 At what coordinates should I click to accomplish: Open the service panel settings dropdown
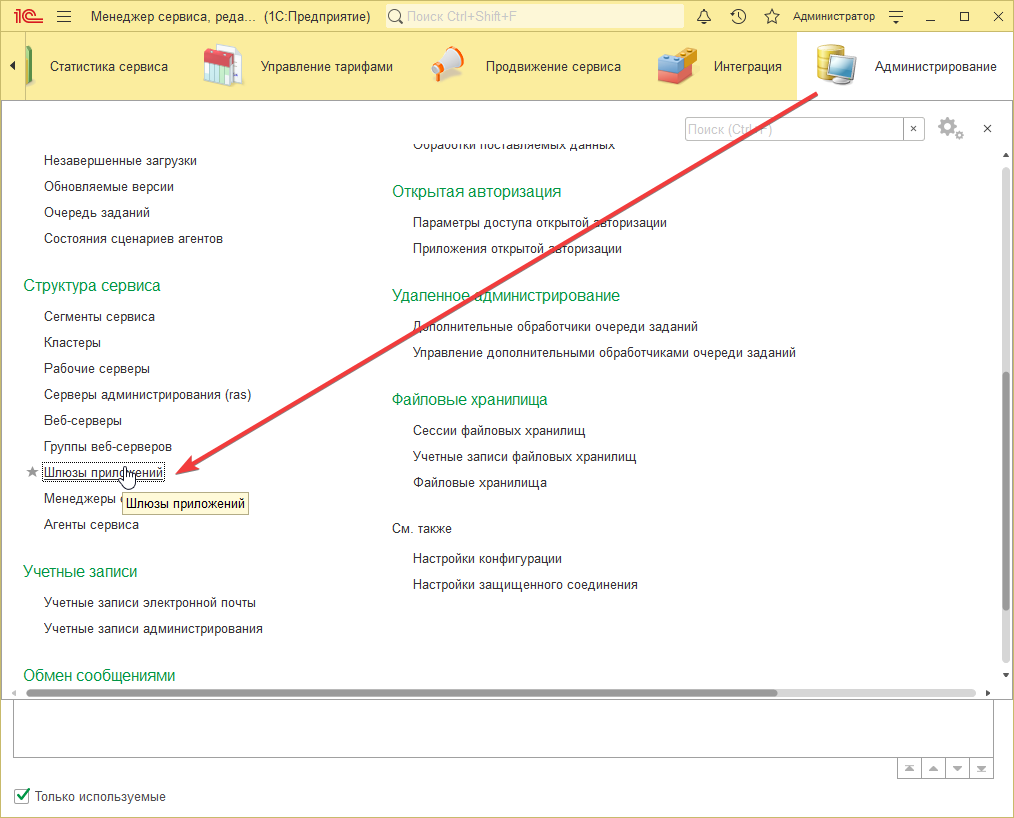[896, 17]
